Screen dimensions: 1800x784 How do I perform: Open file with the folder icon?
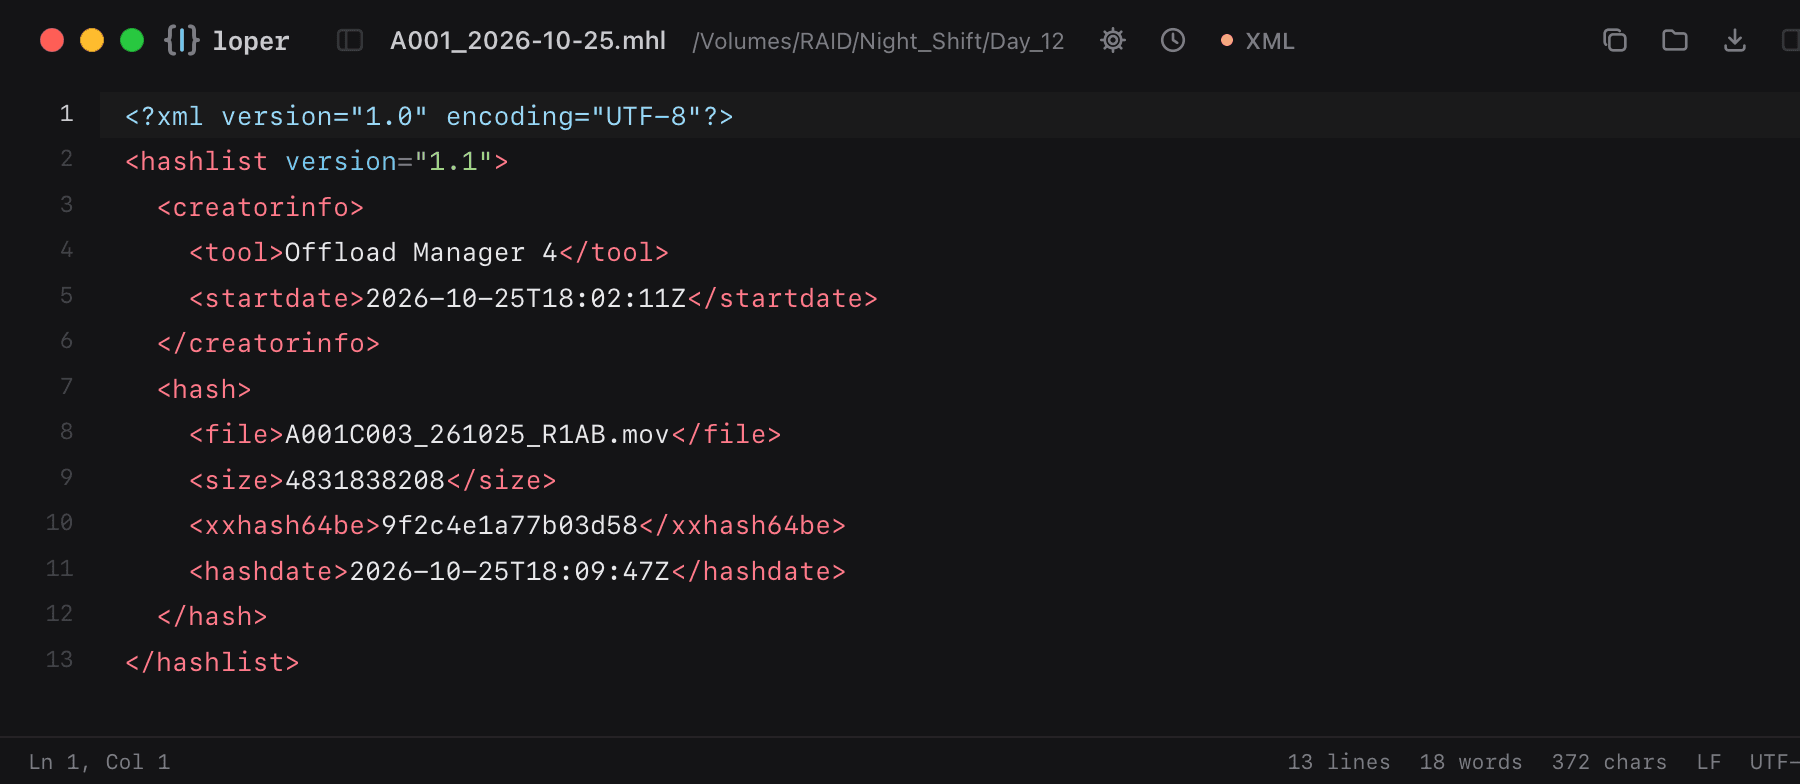1675,40
